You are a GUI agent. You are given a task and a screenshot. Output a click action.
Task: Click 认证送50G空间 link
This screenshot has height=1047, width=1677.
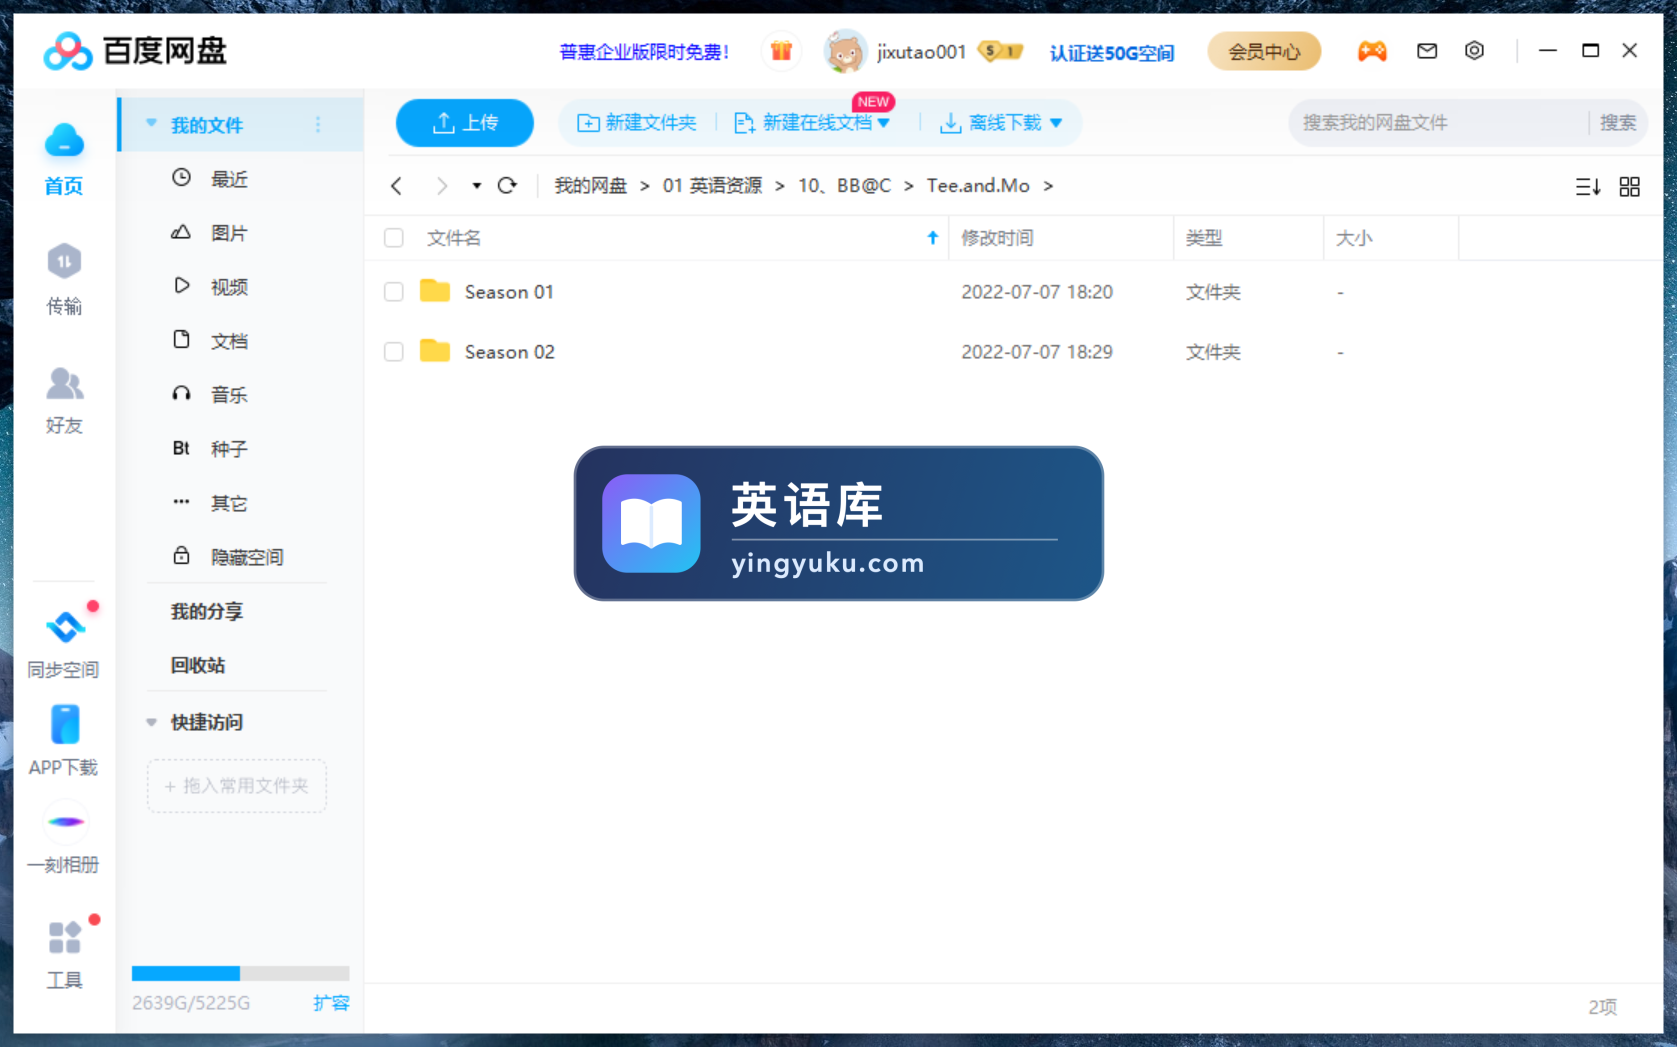click(x=1112, y=53)
